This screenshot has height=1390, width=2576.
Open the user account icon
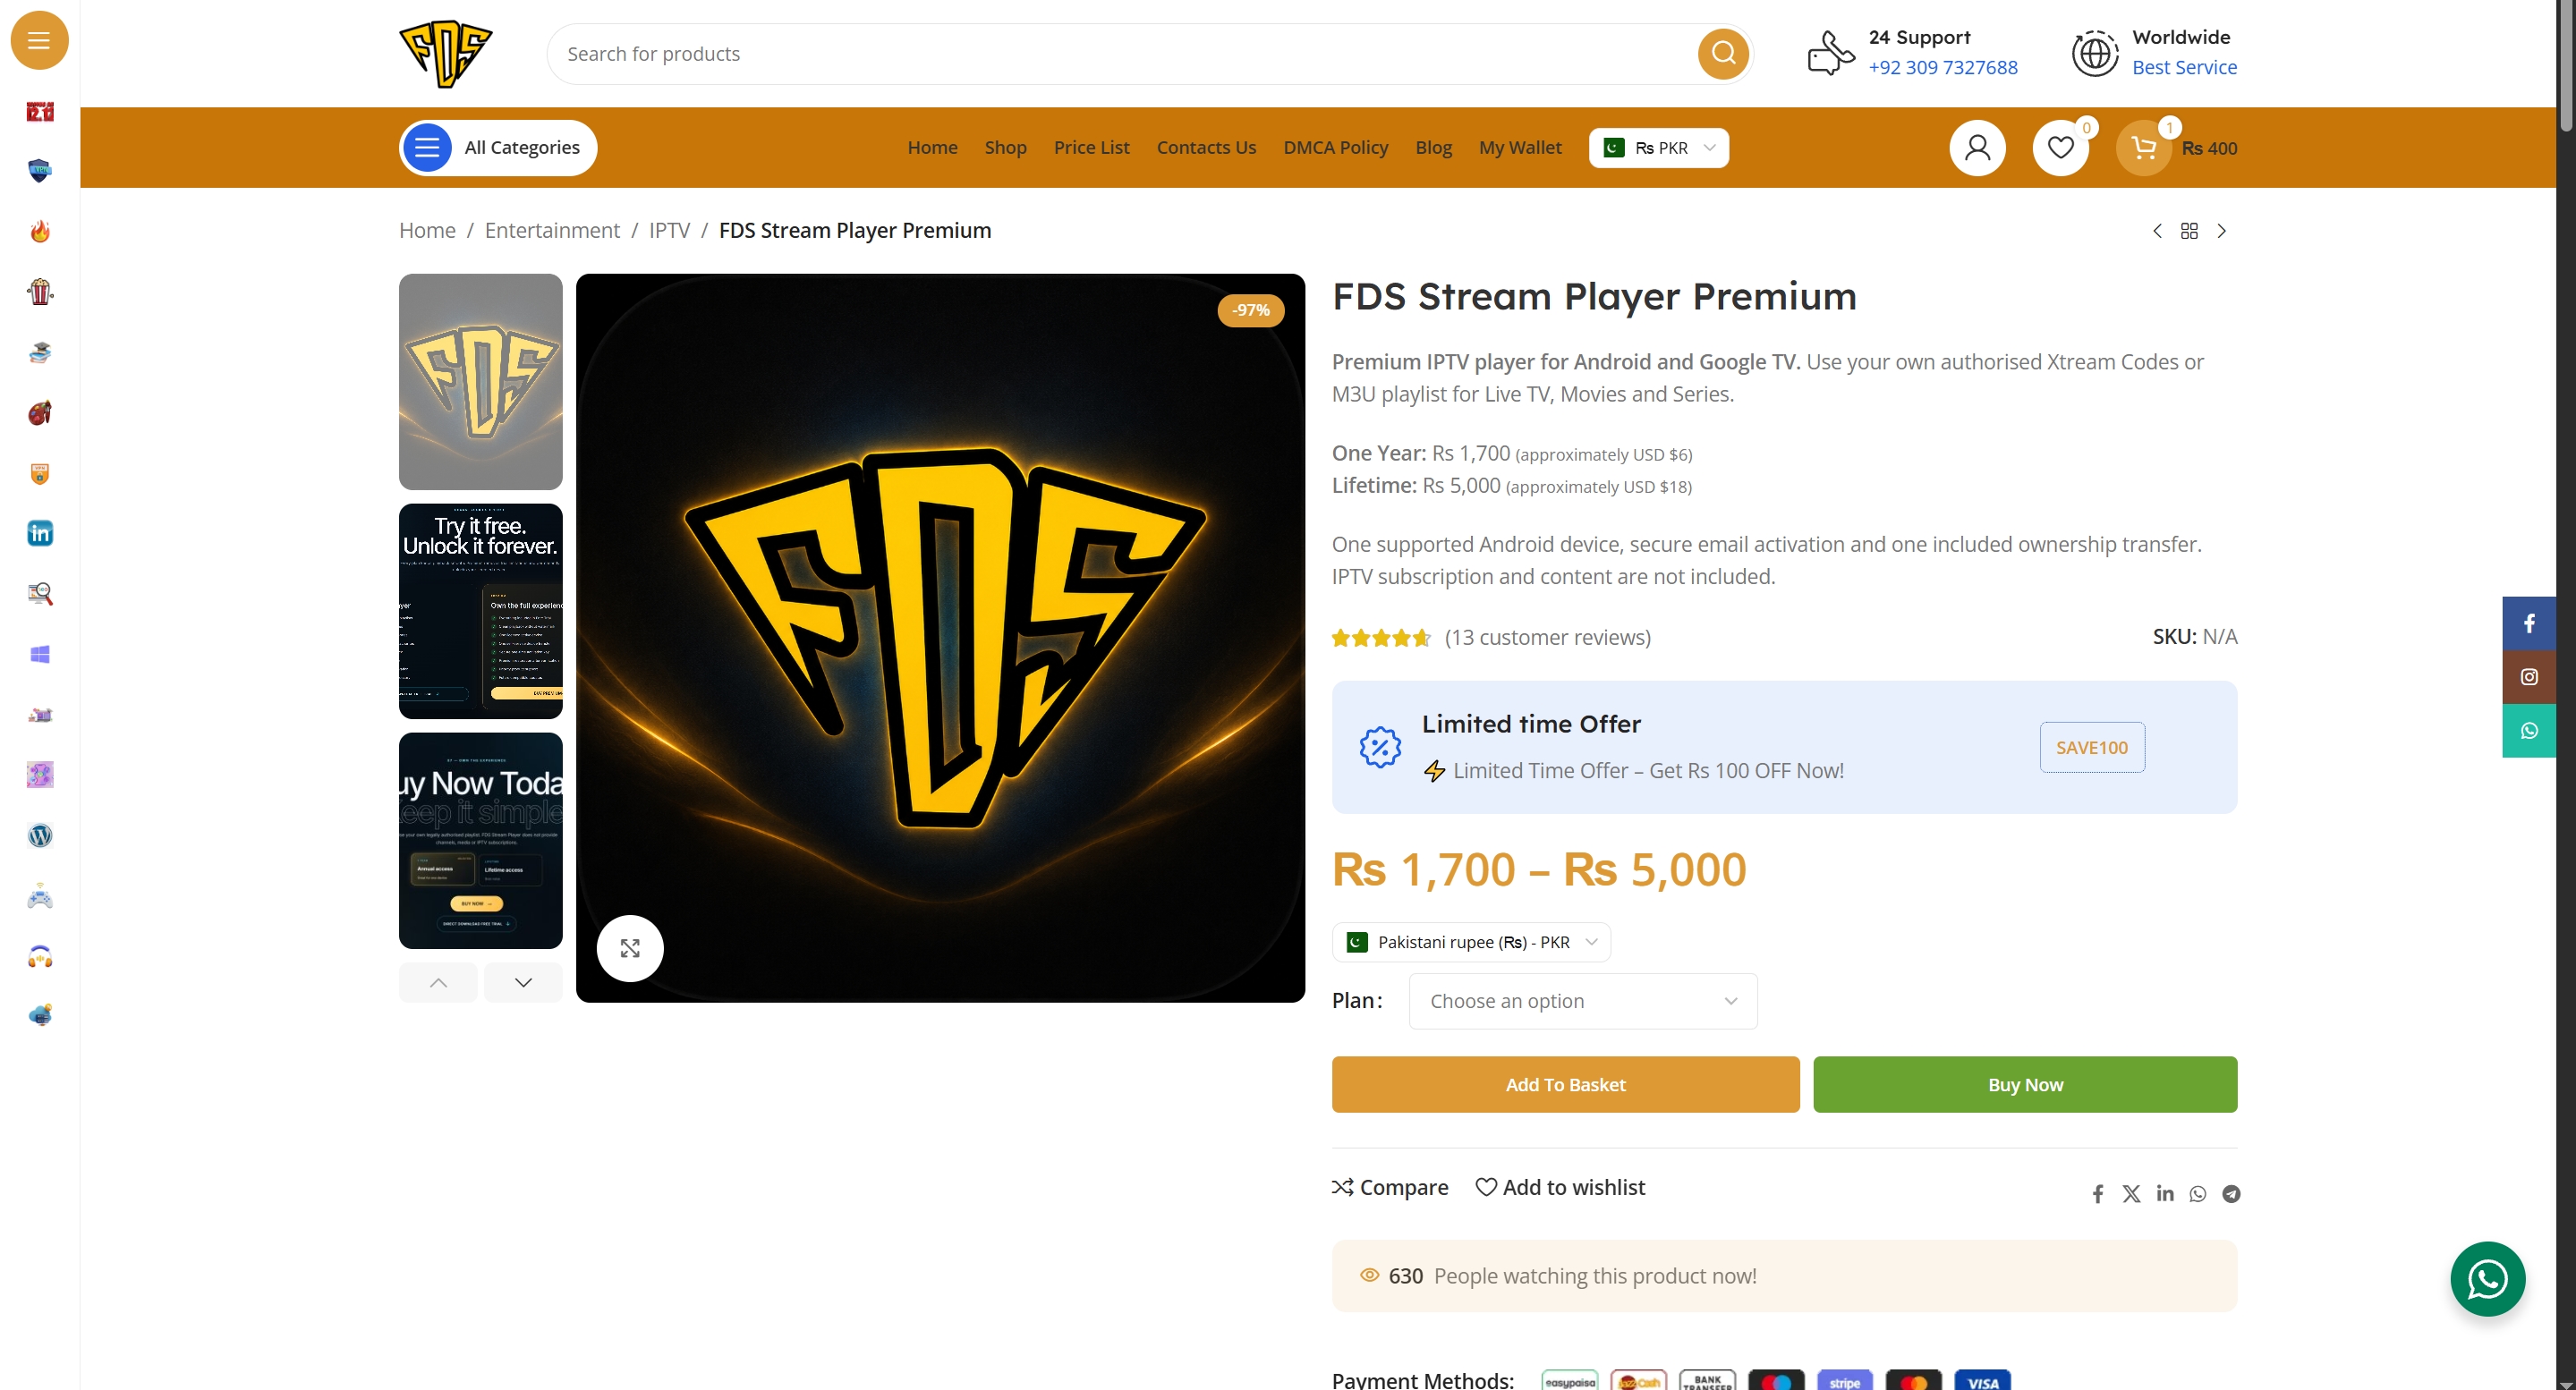click(x=1977, y=148)
